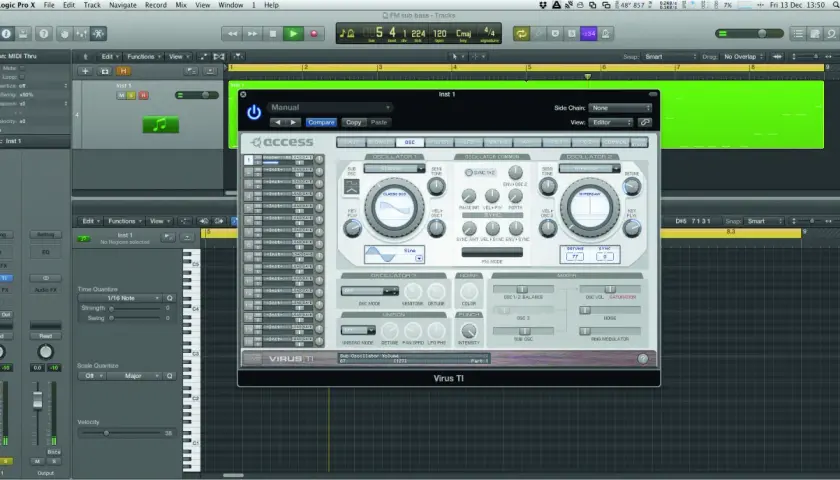
Task: Click Oscillator 1 Semitone knob
Action: click(436, 186)
